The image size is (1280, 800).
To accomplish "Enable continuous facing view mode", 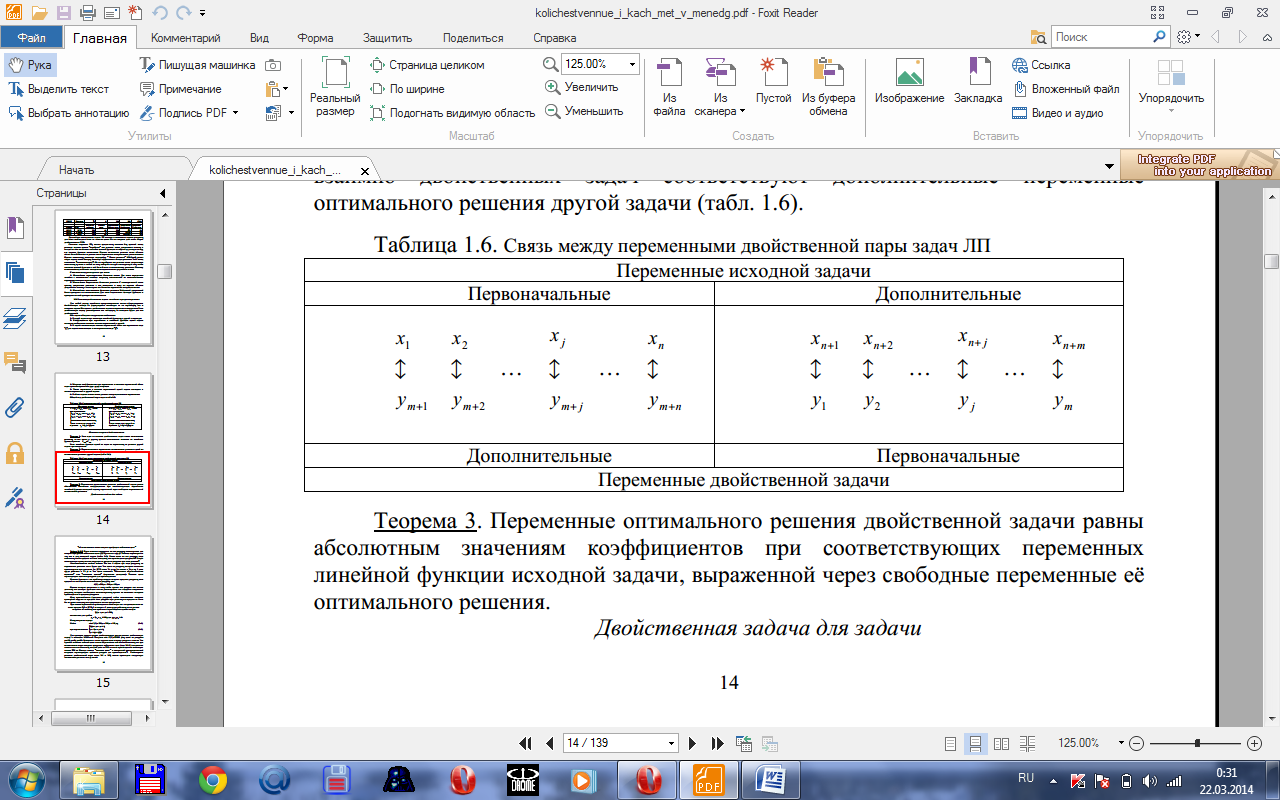I will tap(1026, 743).
